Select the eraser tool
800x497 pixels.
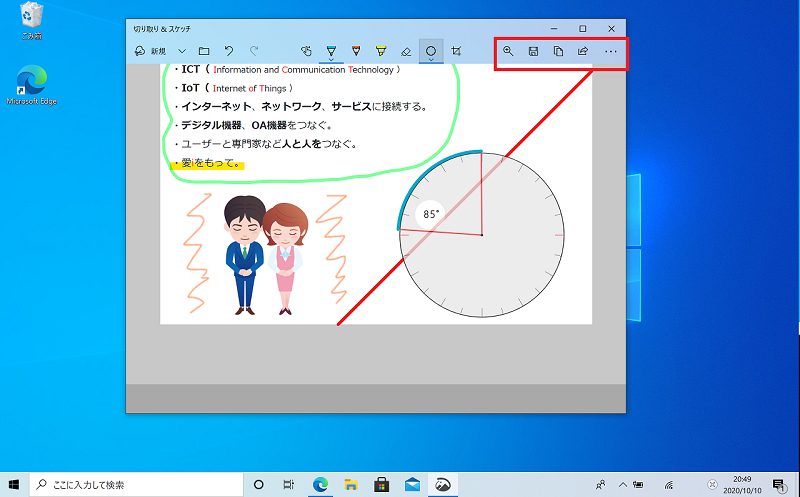coord(406,51)
